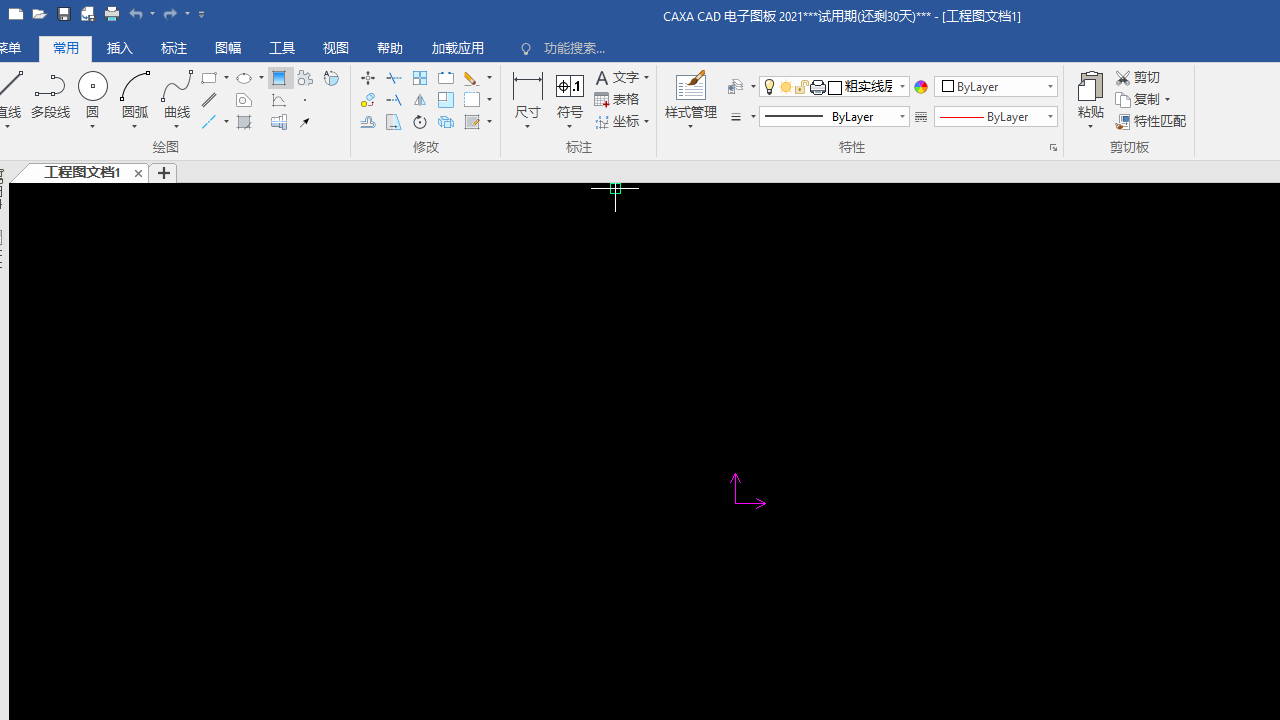Select the Polyline (多段线) tool

point(49,88)
